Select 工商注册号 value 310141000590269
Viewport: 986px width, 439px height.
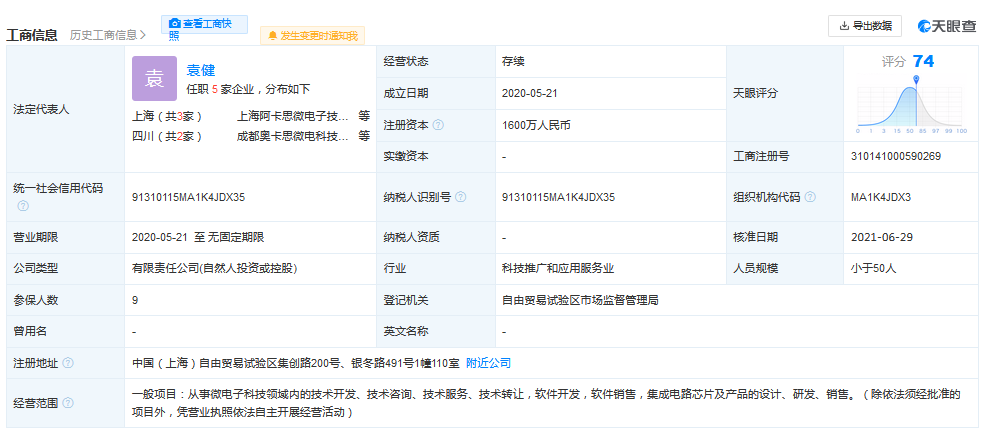point(896,157)
